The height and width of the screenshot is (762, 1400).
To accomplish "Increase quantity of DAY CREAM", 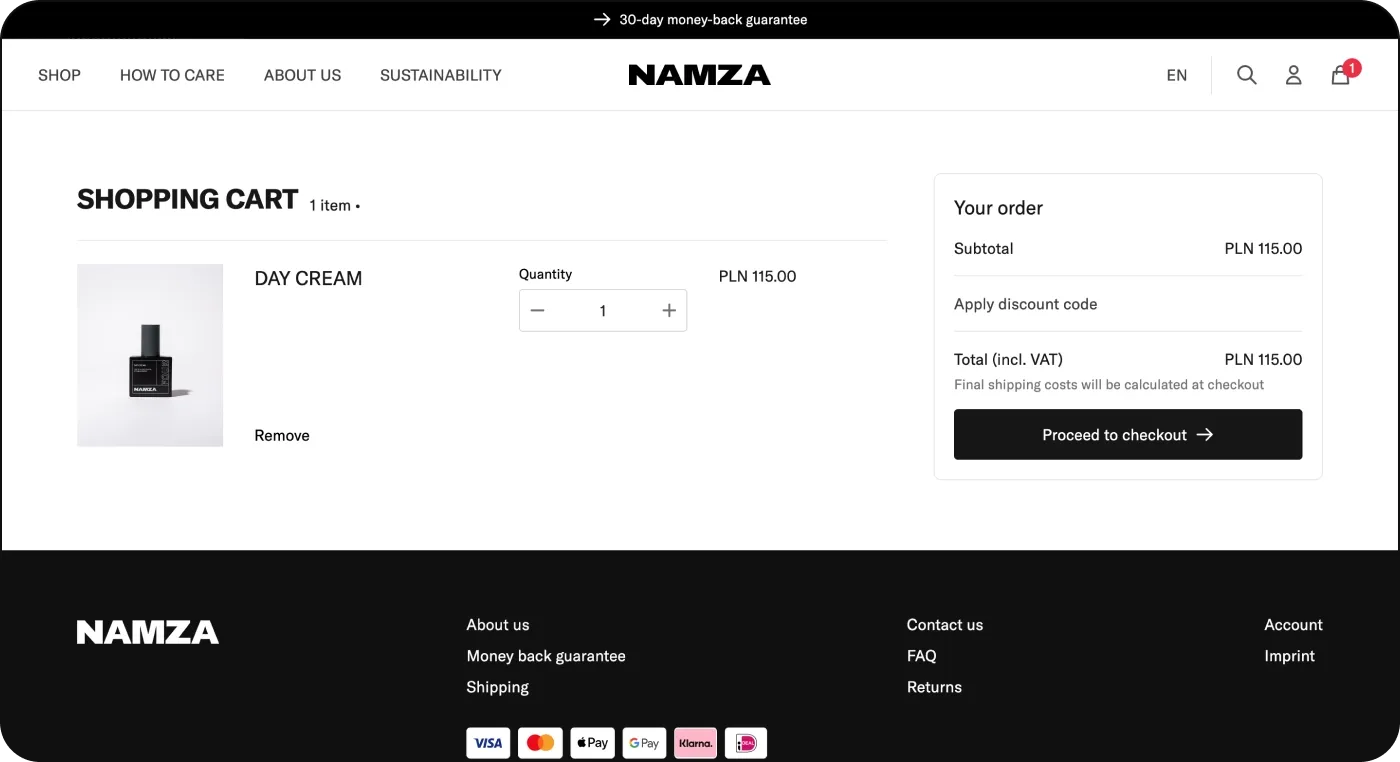I will [668, 310].
